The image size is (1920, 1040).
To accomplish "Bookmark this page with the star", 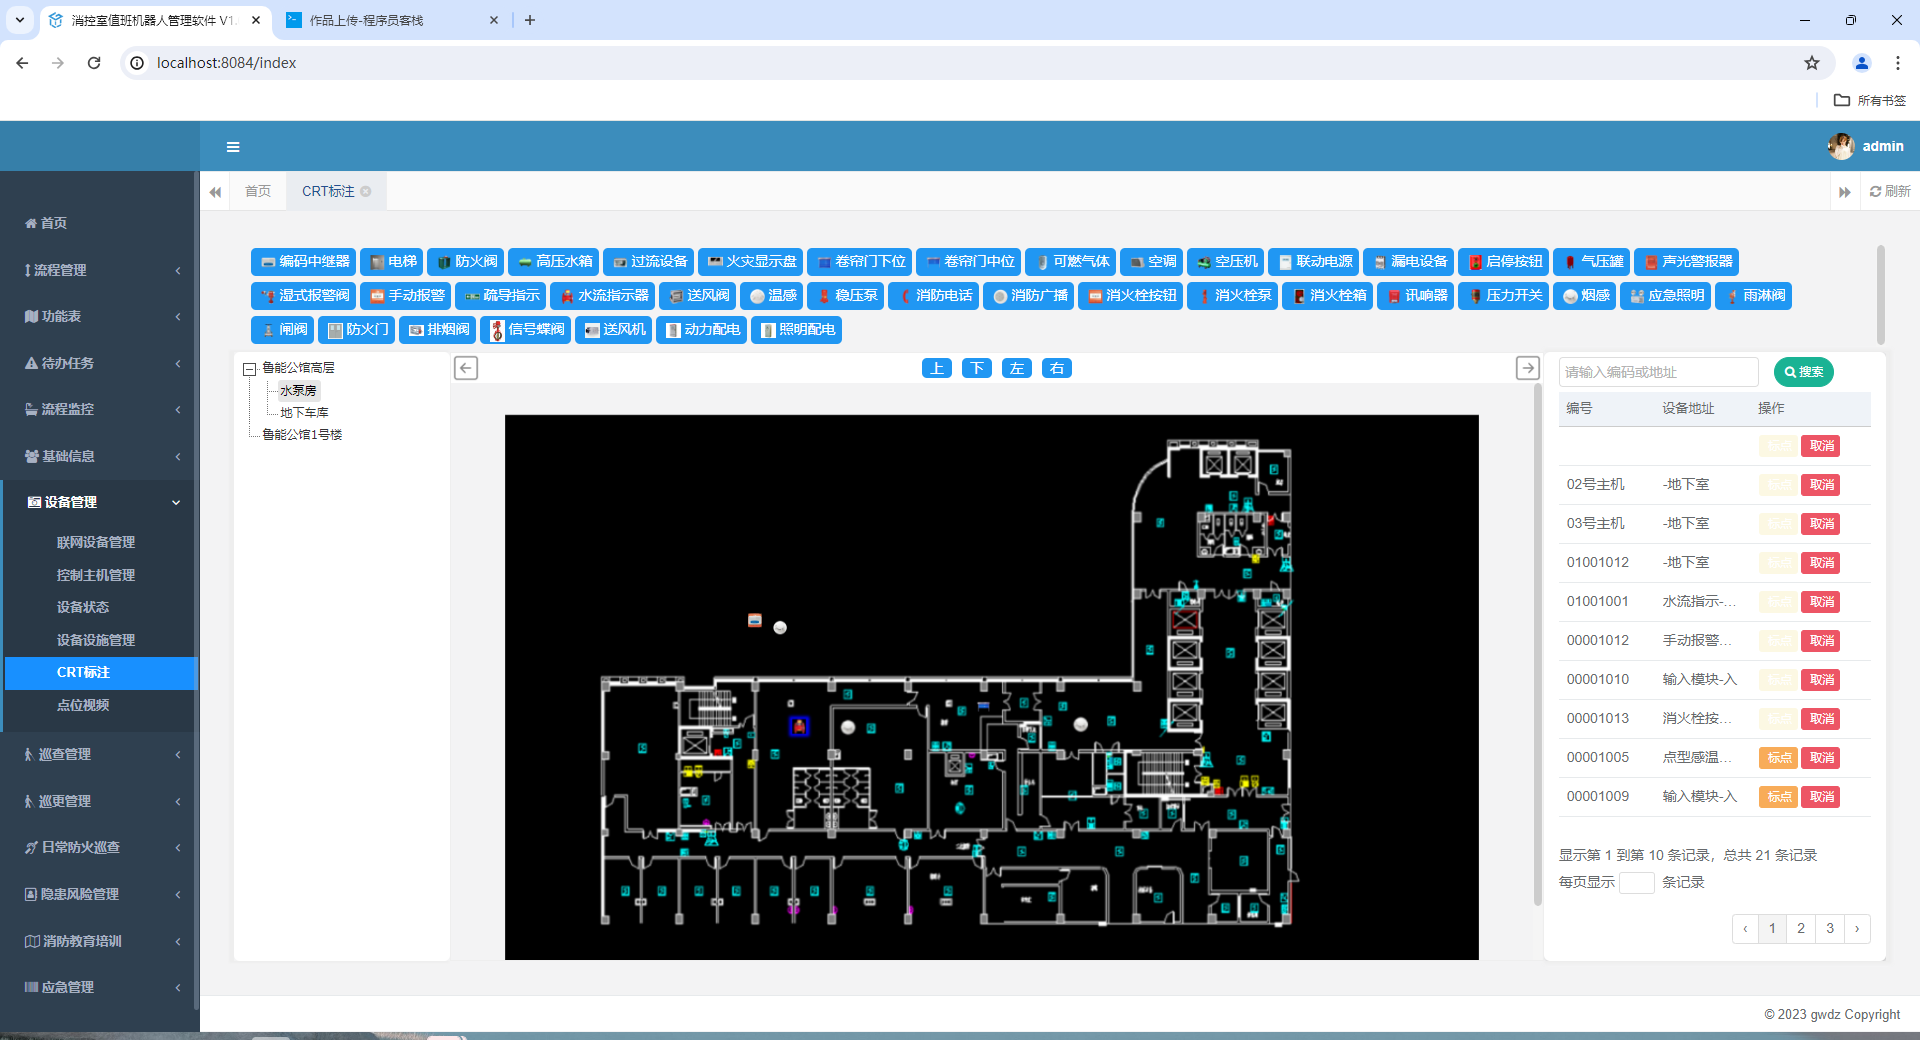I will click(1812, 63).
